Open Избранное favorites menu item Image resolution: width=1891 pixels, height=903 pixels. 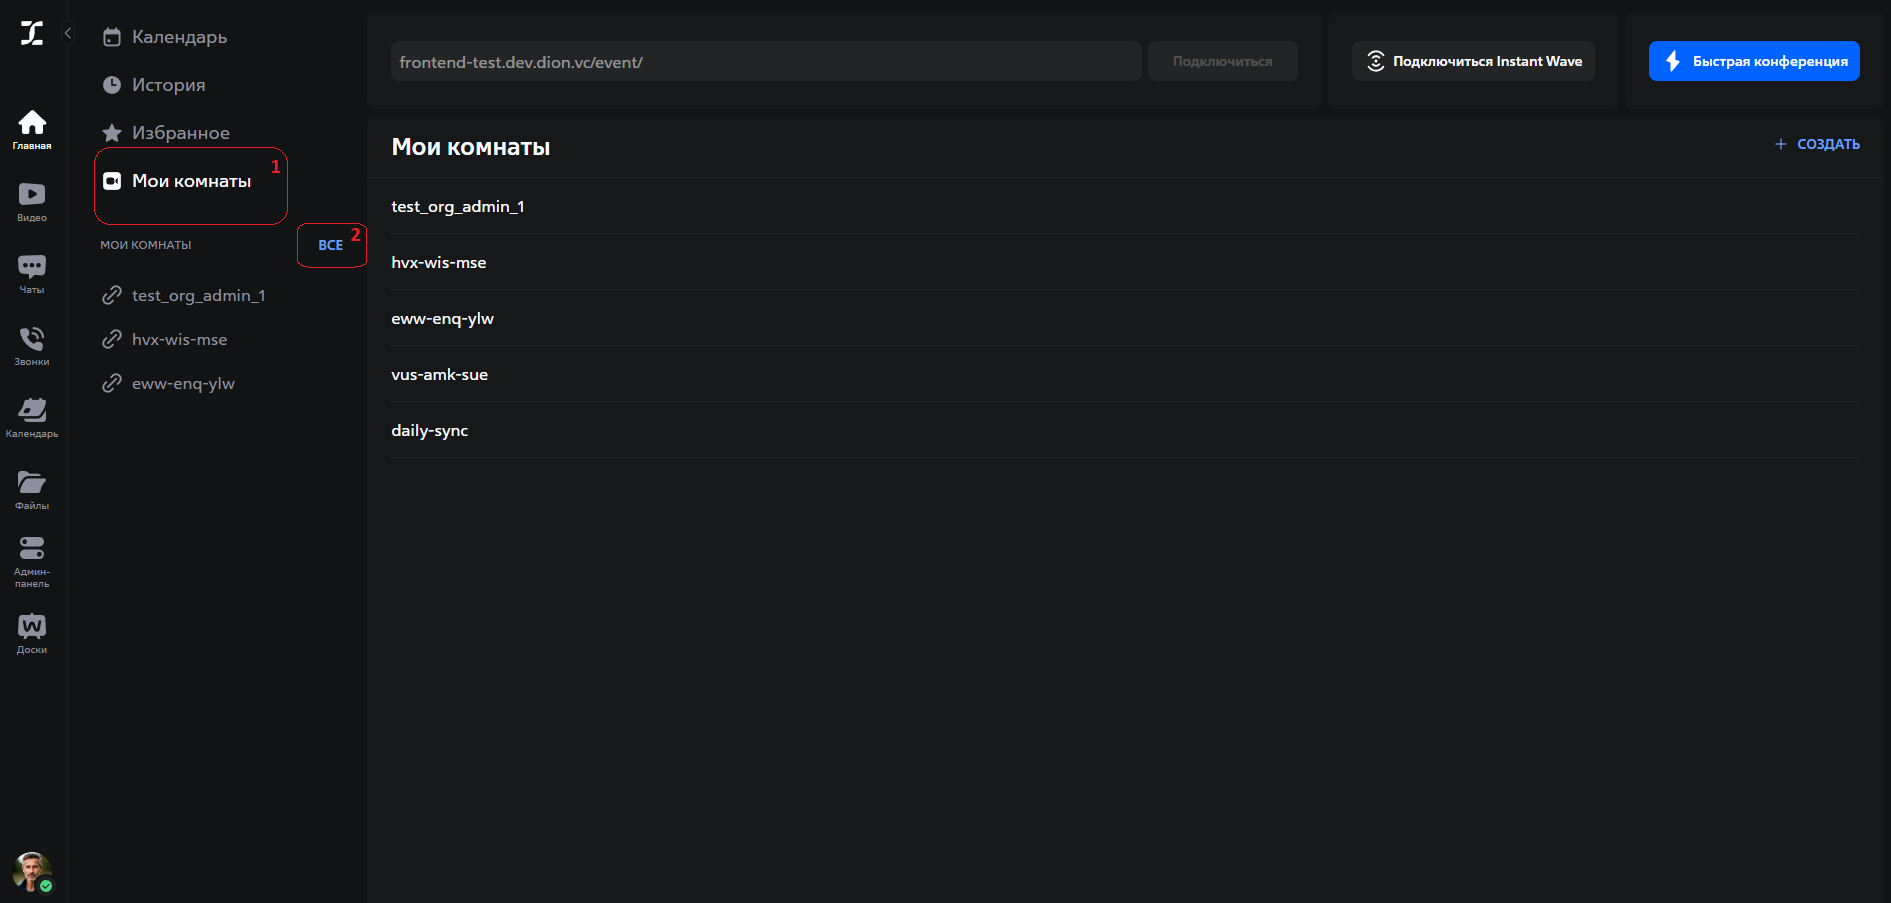pyautogui.click(x=180, y=133)
